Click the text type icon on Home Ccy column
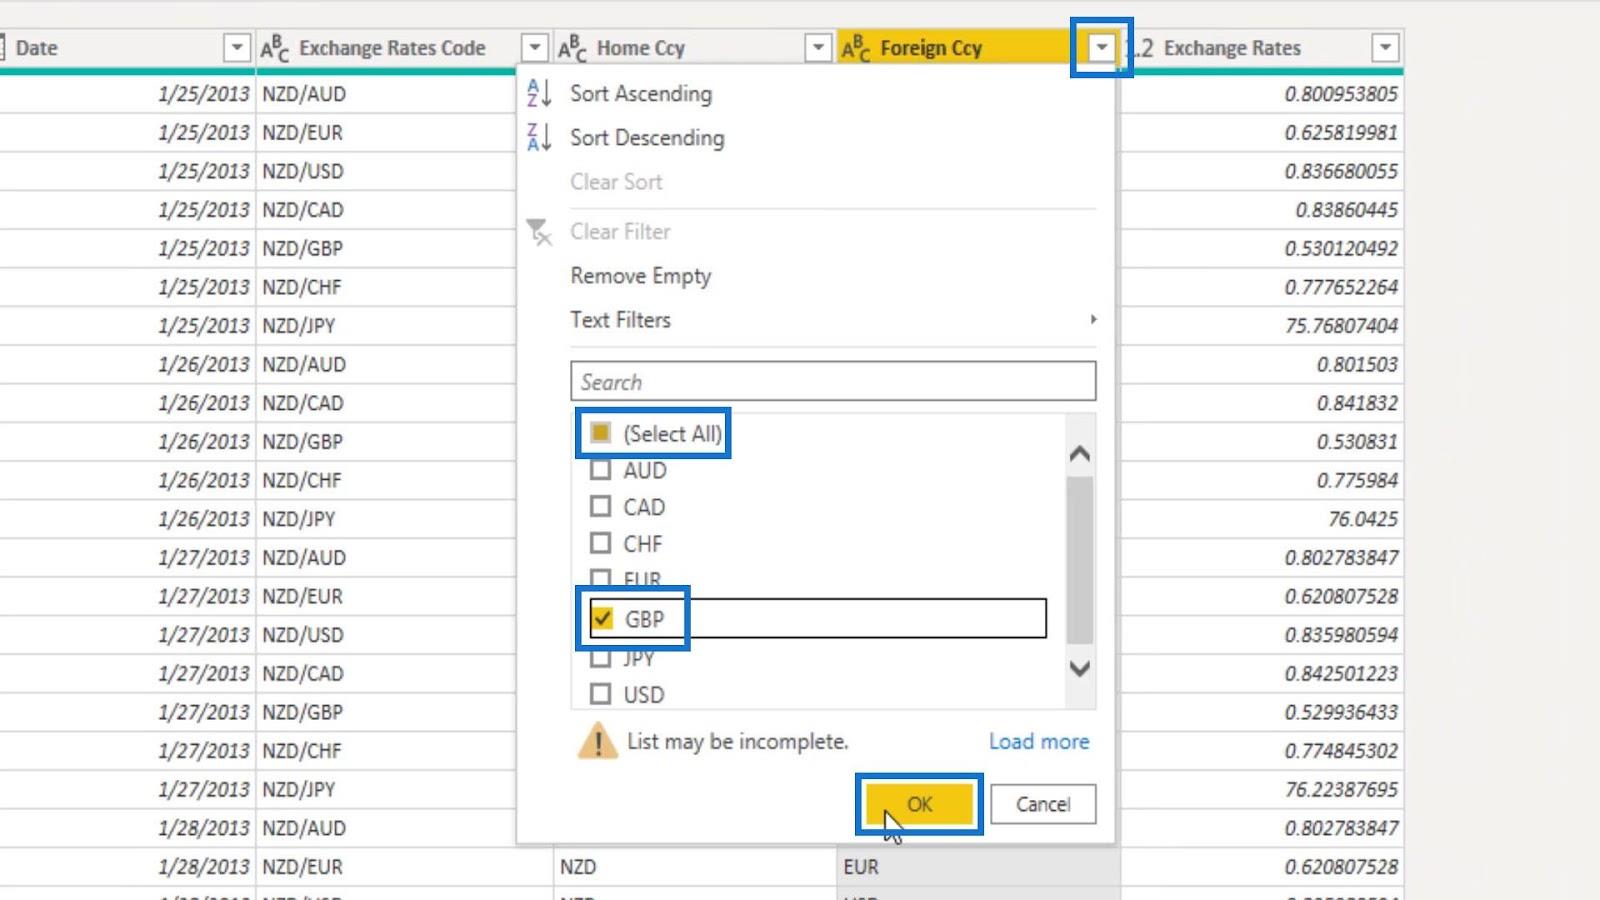This screenshot has height=900, width=1600. [x=572, y=48]
